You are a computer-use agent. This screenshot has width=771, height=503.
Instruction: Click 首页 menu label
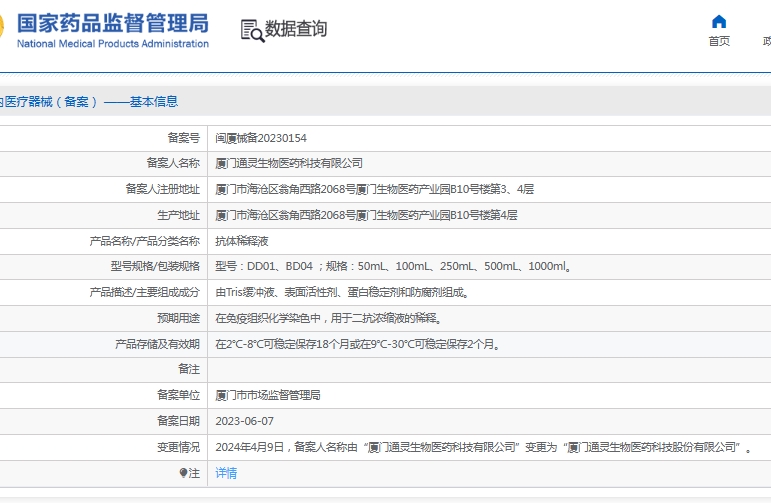click(719, 41)
